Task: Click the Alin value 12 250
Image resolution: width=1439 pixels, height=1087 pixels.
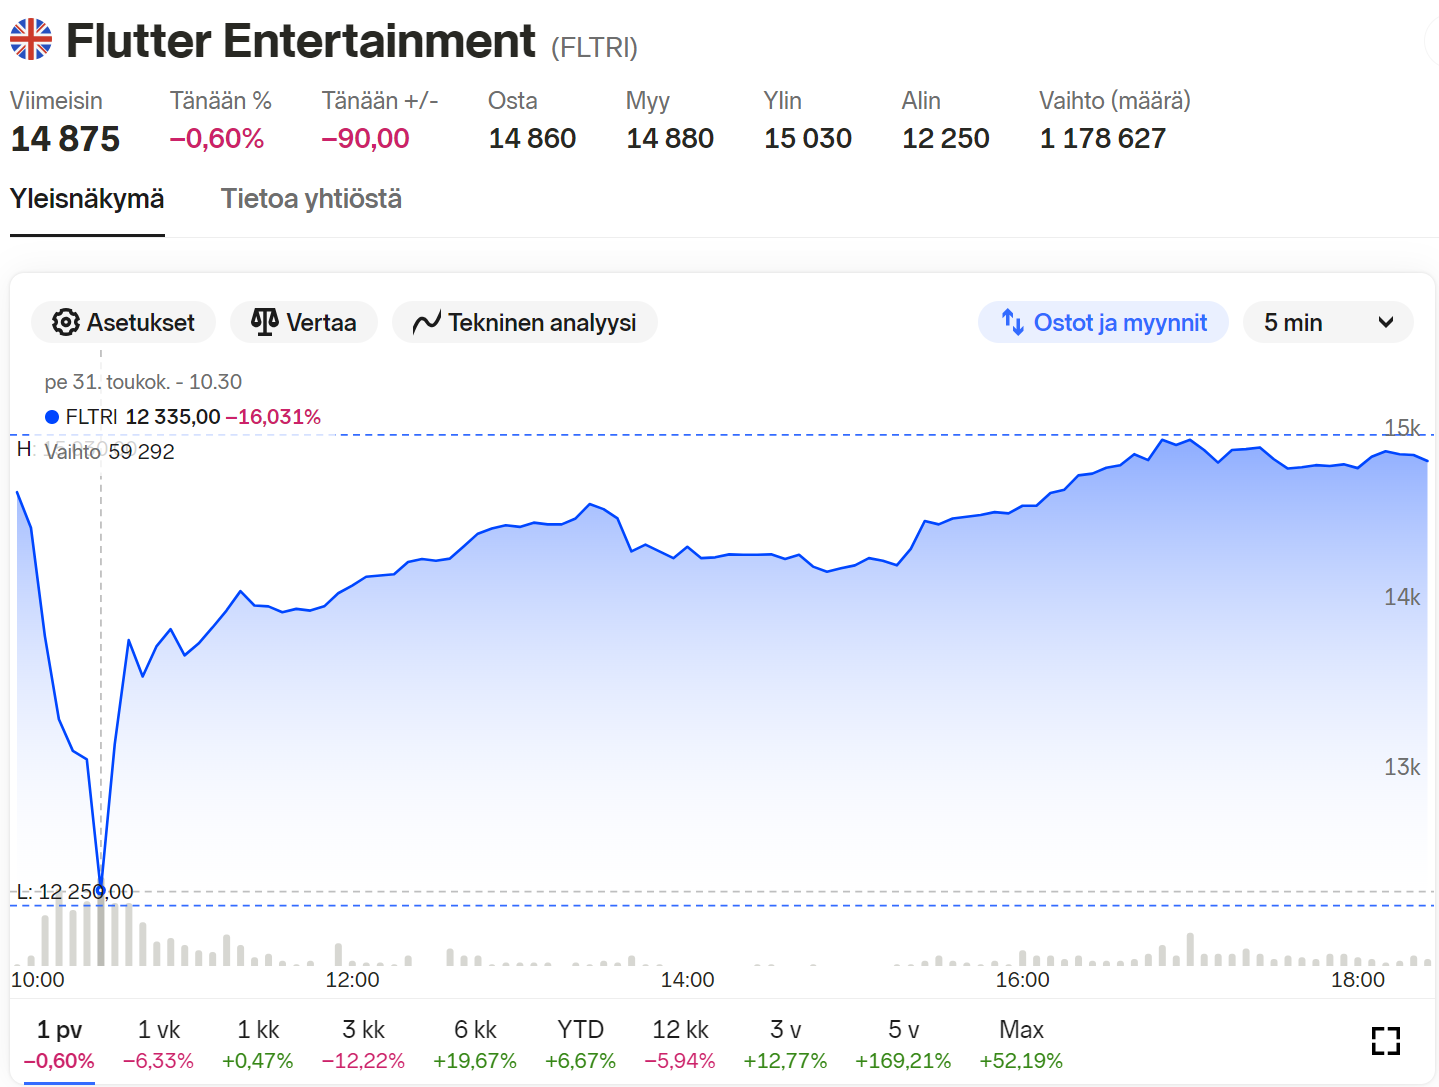Action: [946, 139]
